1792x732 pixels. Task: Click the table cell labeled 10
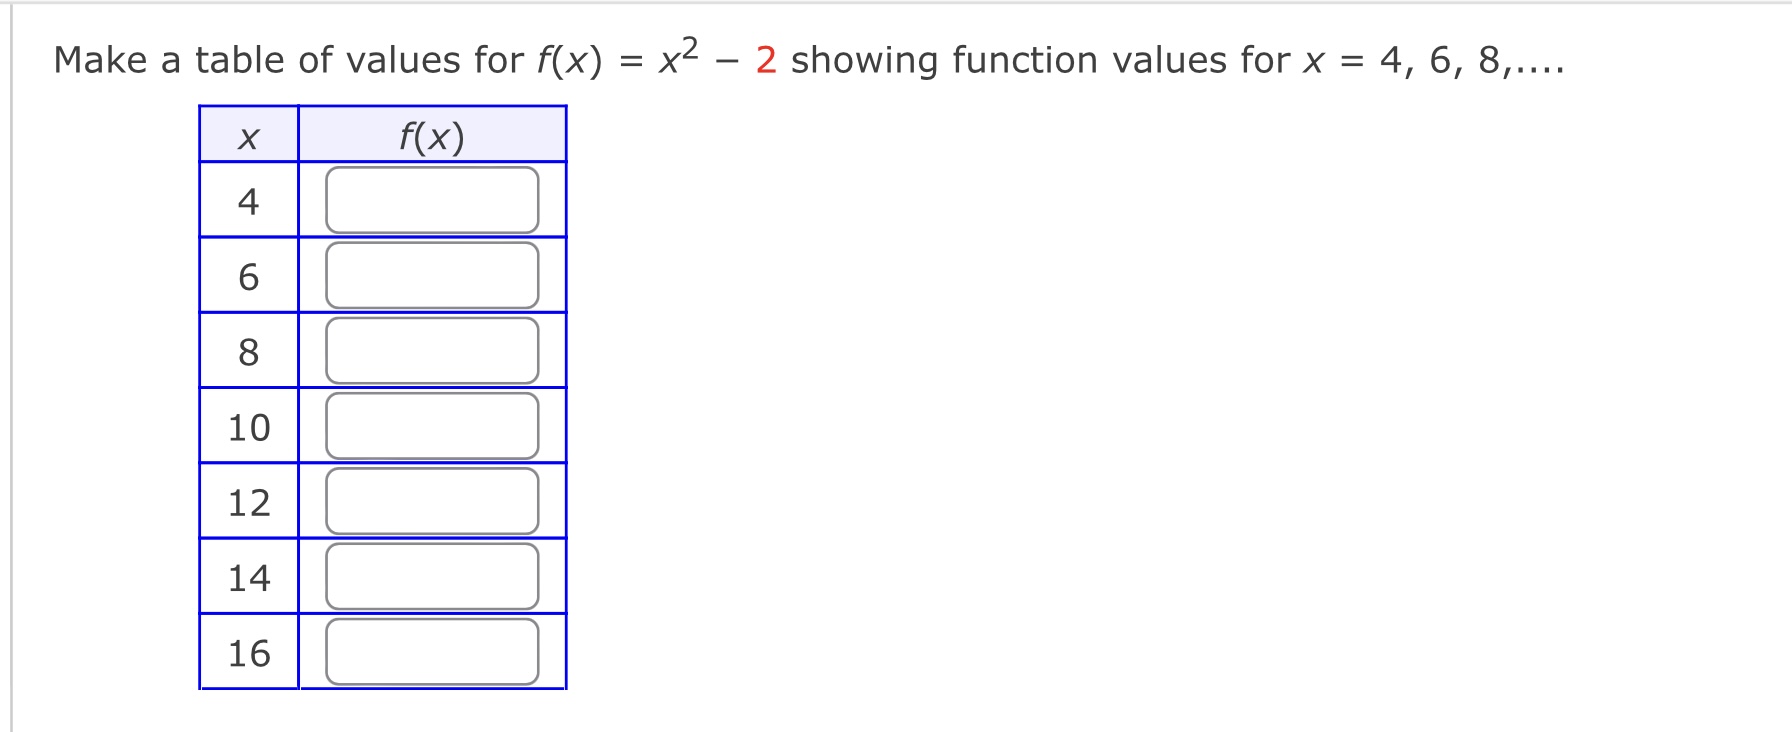coord(249,427)
